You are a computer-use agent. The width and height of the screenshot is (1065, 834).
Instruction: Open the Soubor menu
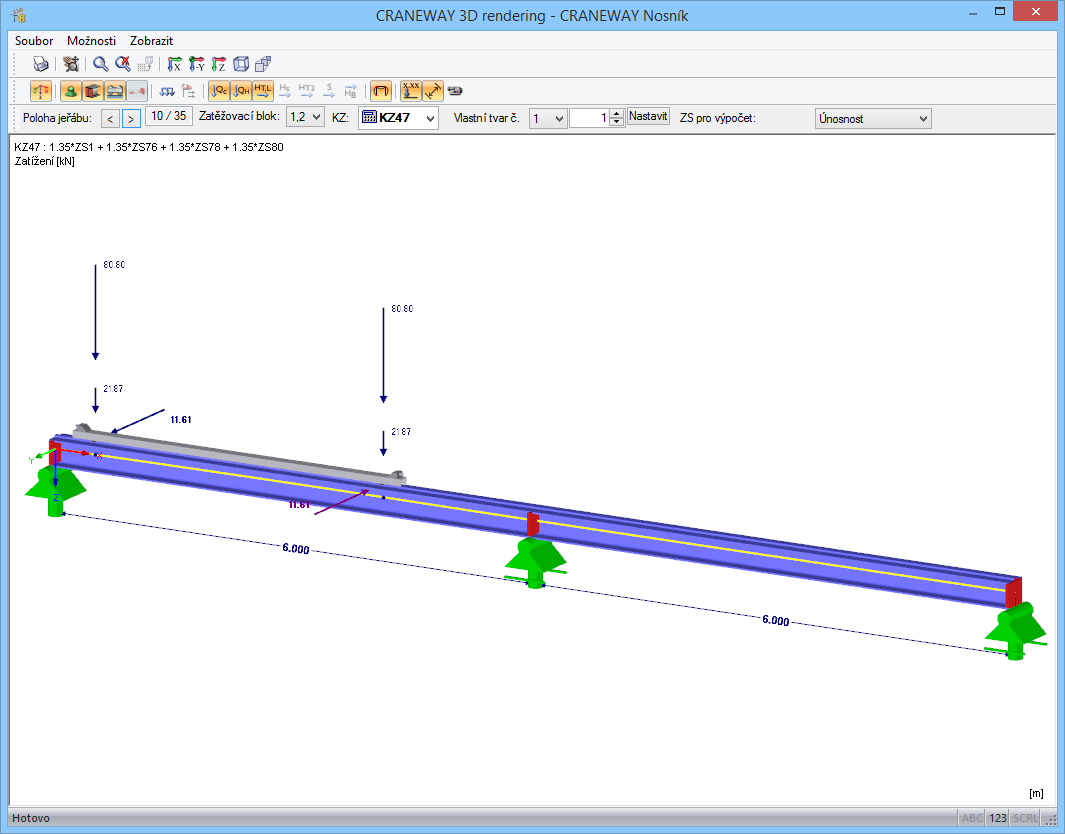point(34,41)
